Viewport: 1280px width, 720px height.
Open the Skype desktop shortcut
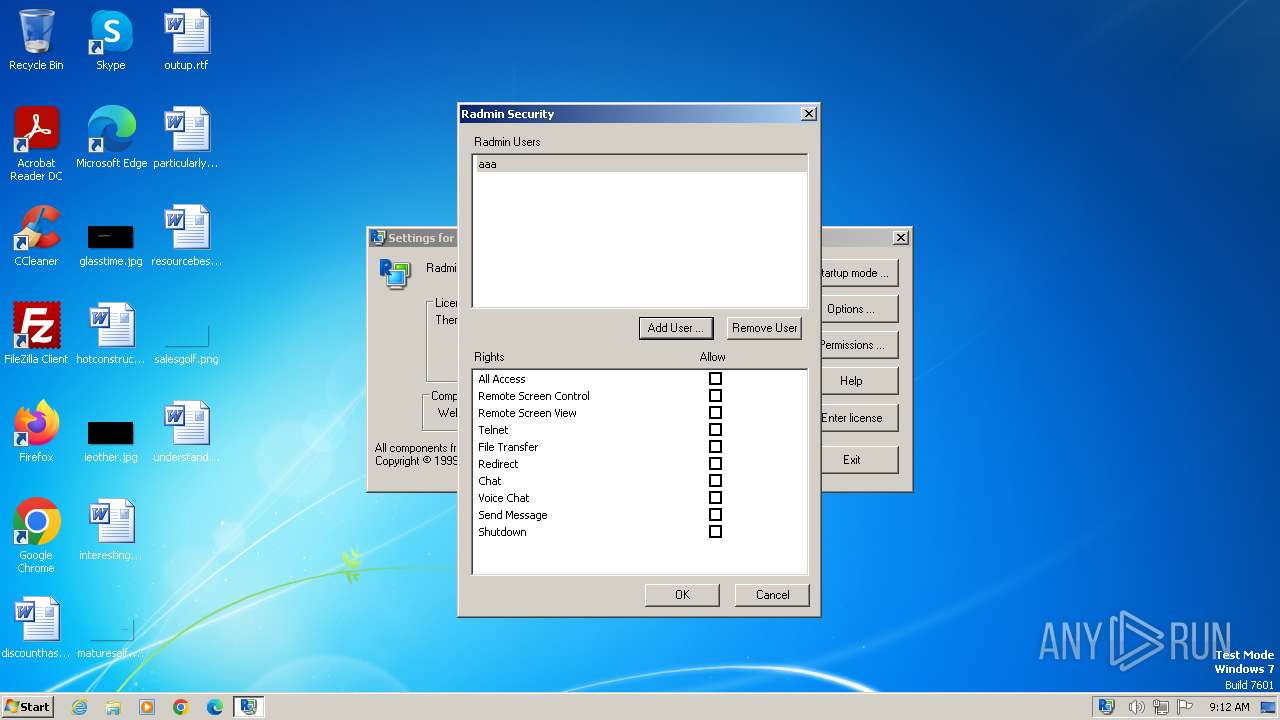click(x=111, y=40)
